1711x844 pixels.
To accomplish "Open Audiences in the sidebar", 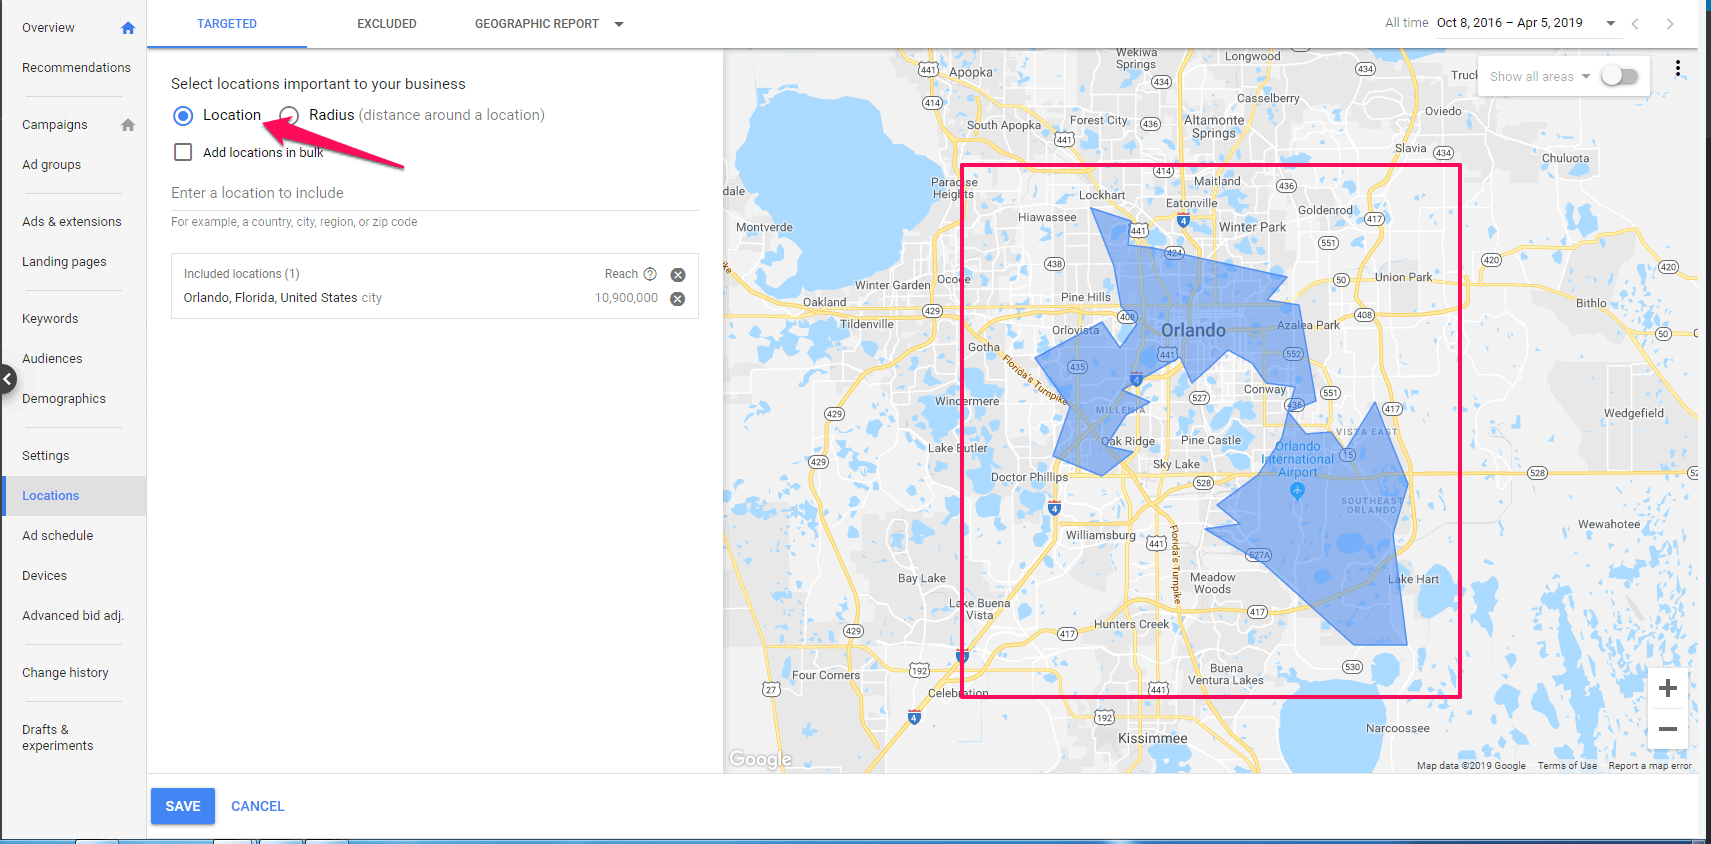I will point(52,359).
